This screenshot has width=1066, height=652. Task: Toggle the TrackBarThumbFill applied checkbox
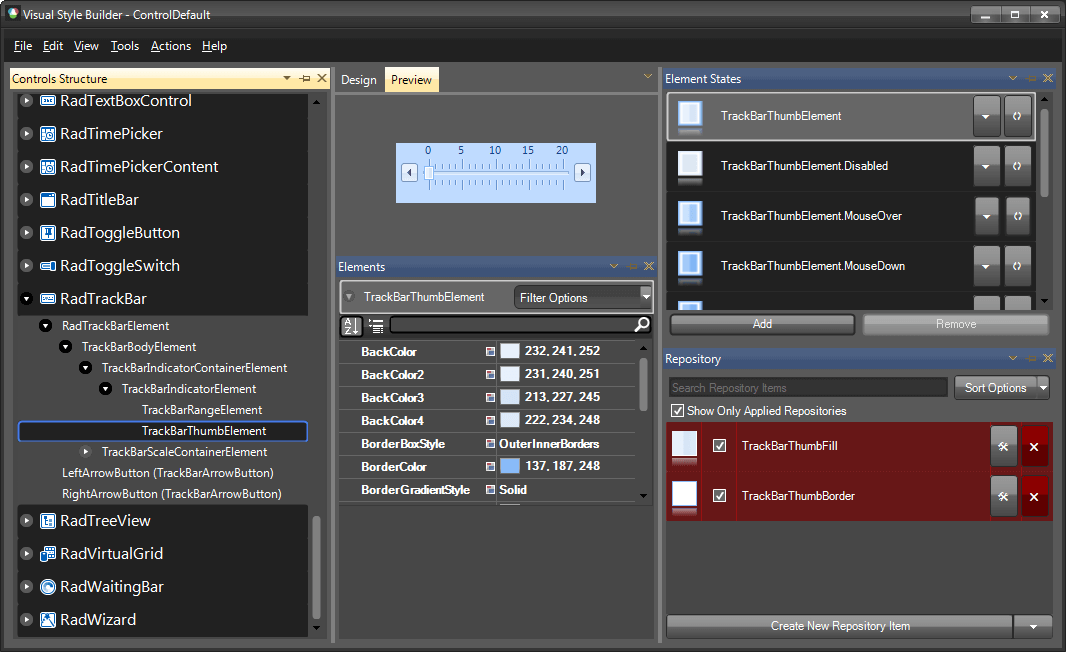[720, 446]
